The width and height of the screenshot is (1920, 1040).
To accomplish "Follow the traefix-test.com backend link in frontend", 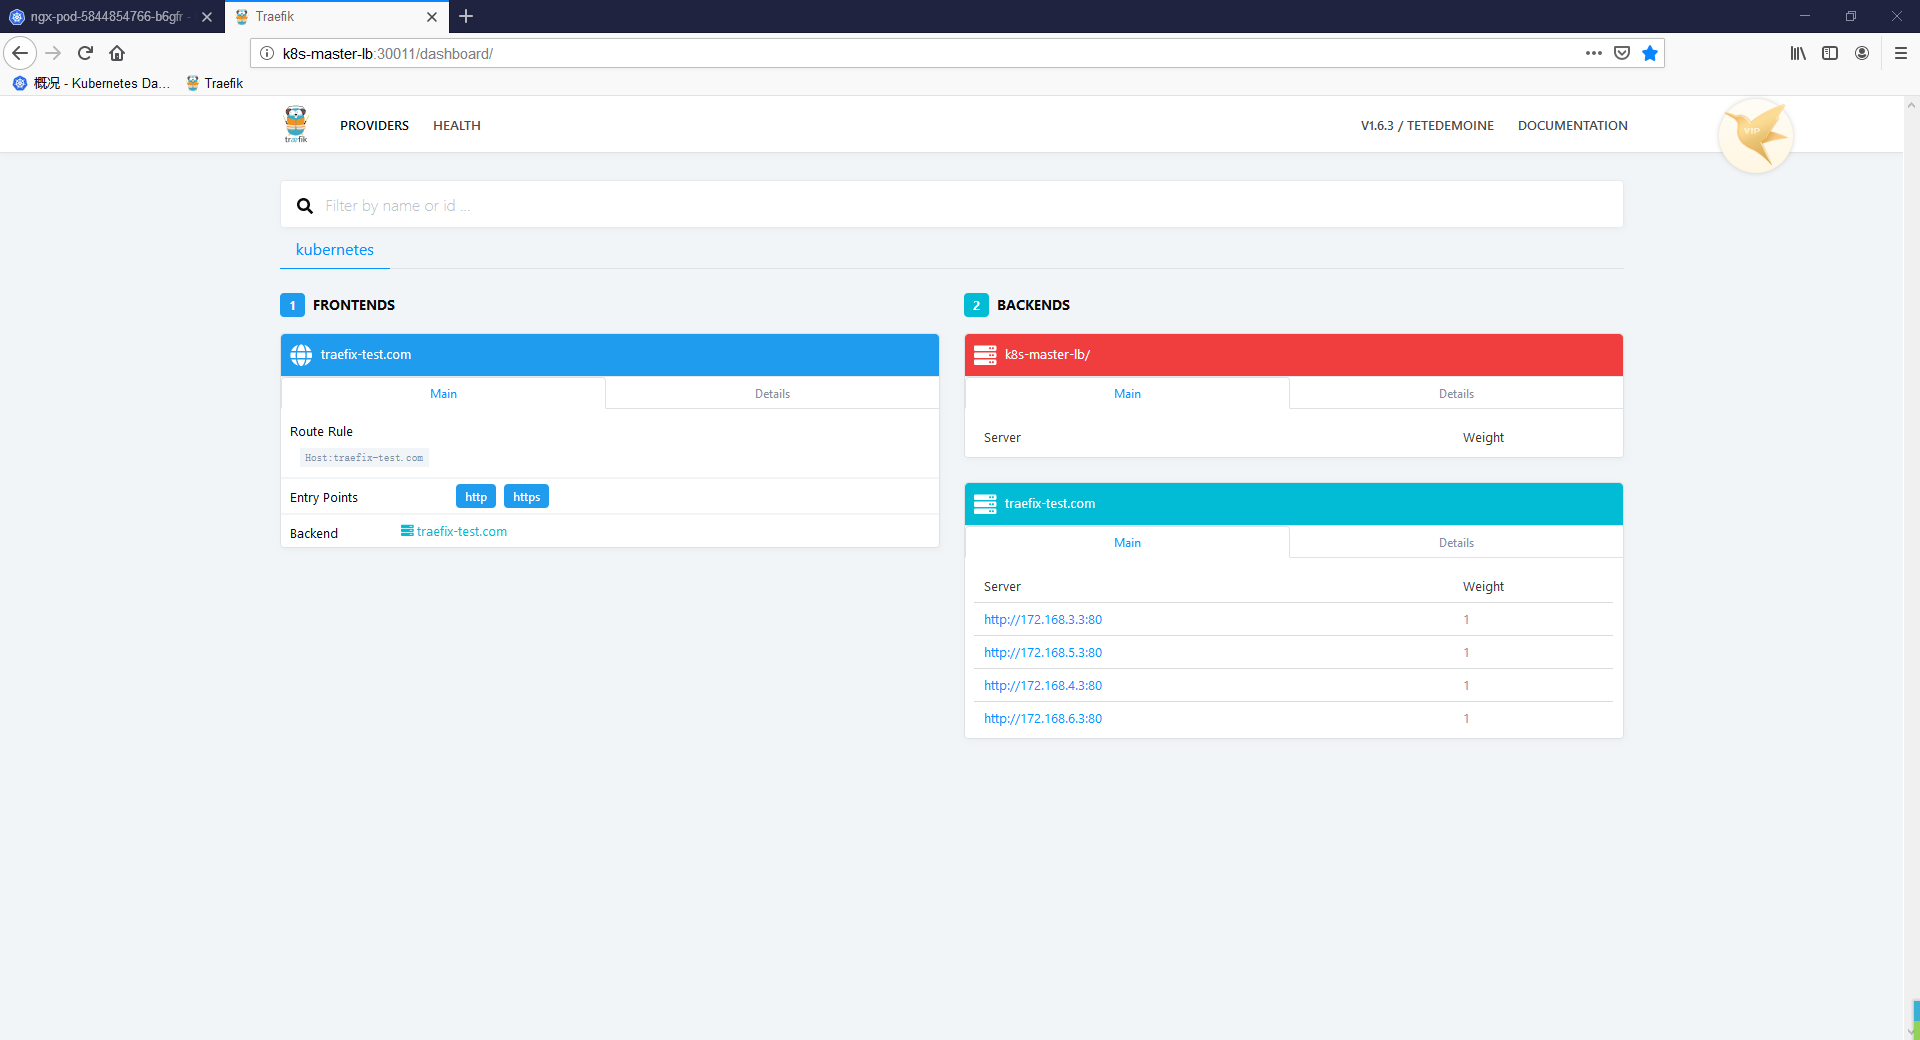I will [454, 532].
